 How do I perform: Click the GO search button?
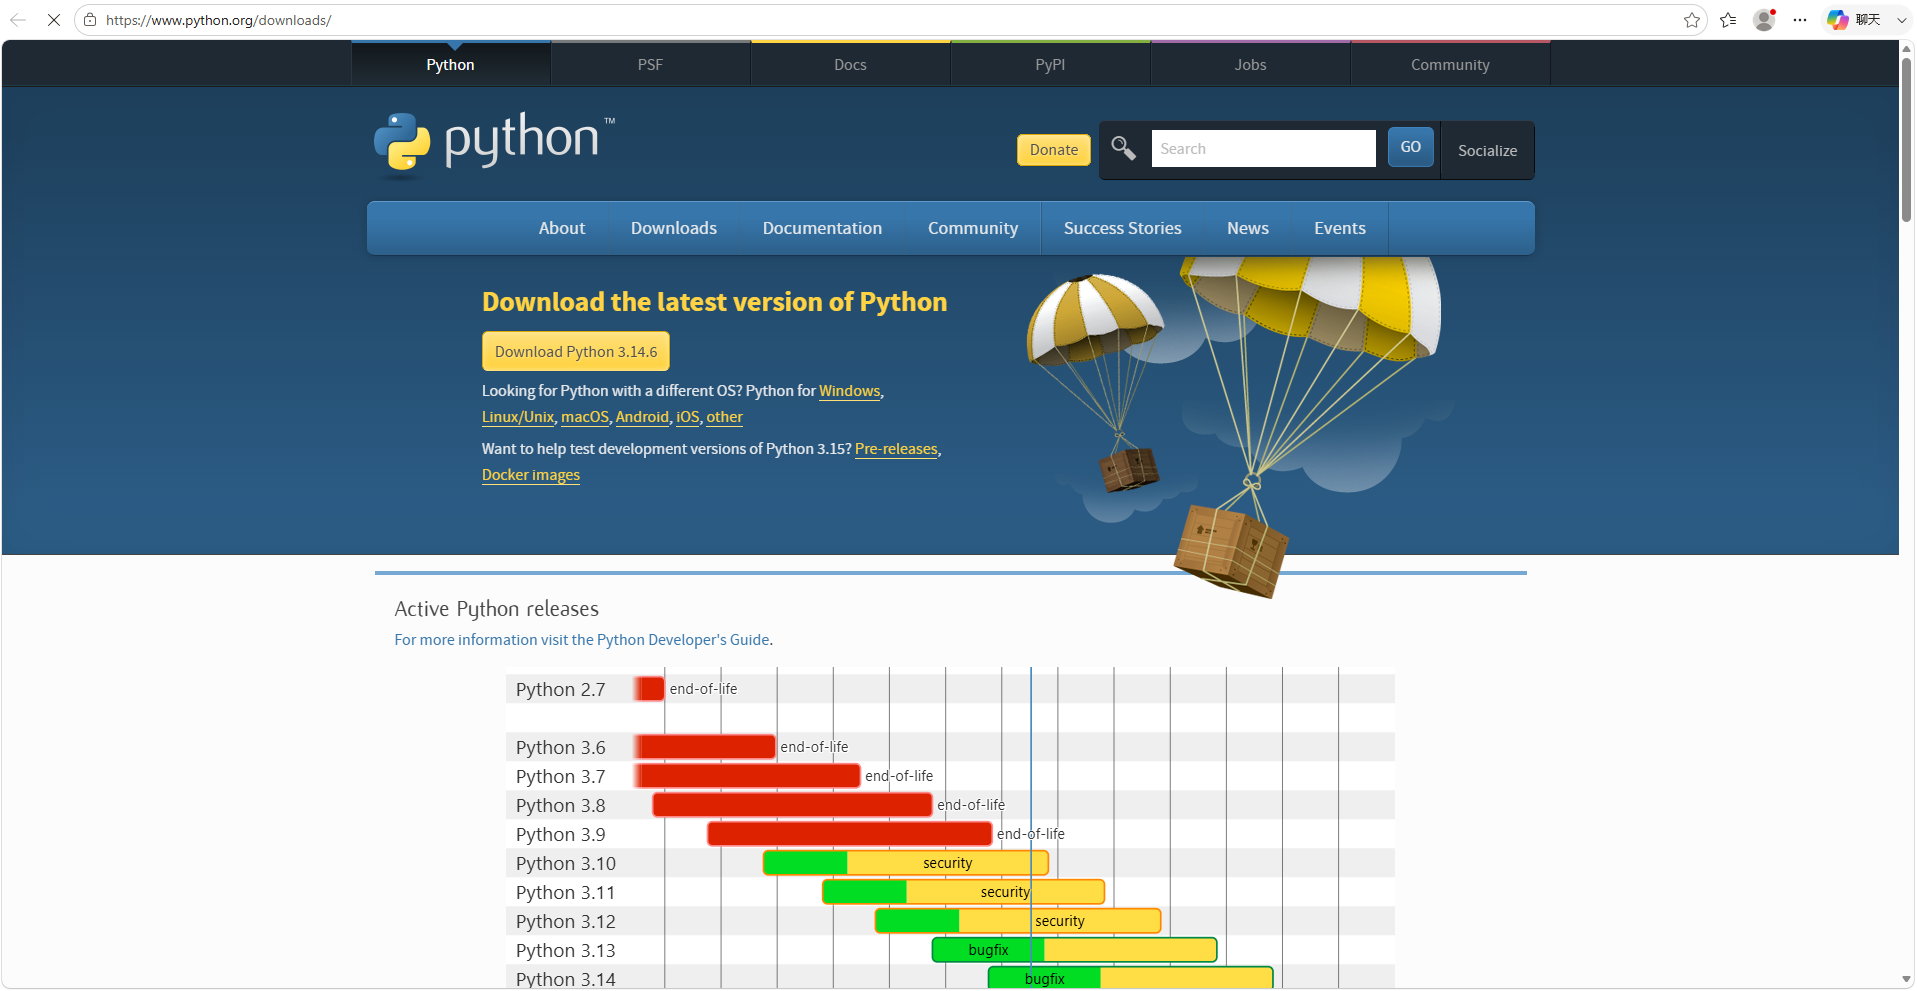[1410, 147]
